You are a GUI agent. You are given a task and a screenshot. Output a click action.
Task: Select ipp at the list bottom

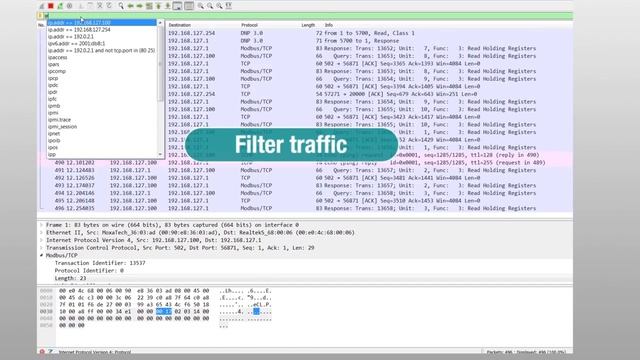coord(102,154)
